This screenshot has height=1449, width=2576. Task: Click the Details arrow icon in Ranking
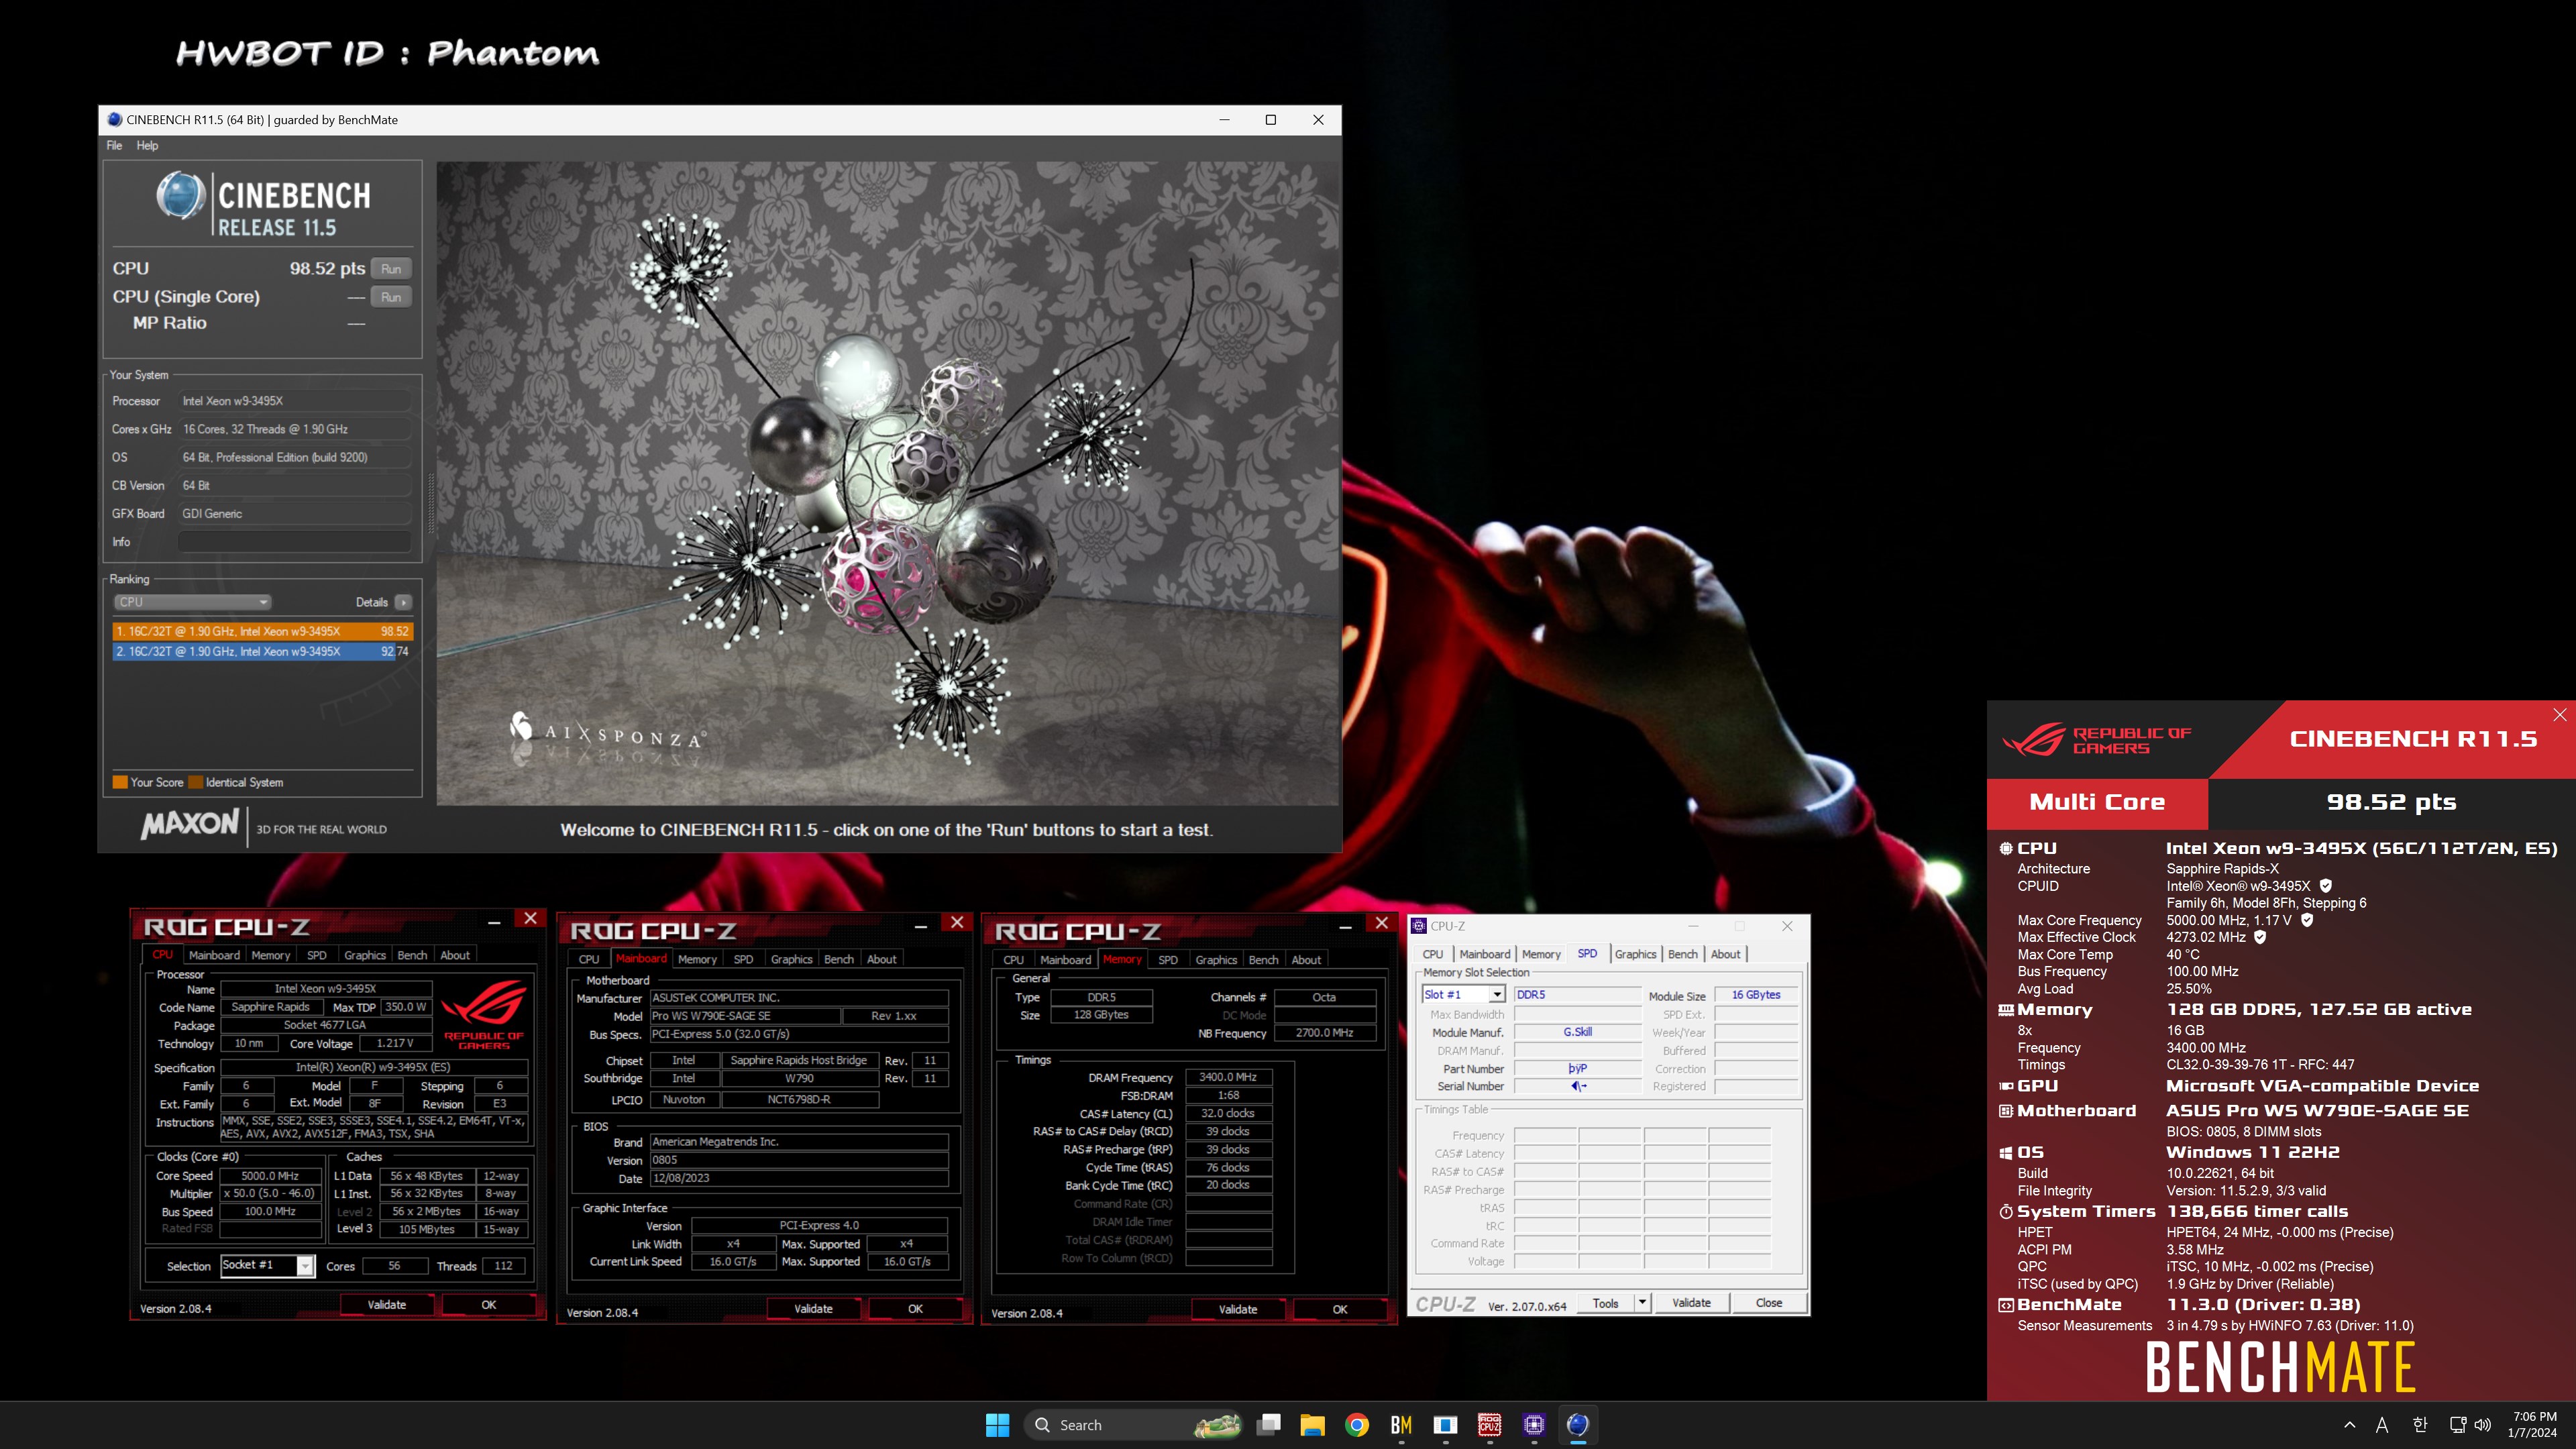(x=403, y=602)
